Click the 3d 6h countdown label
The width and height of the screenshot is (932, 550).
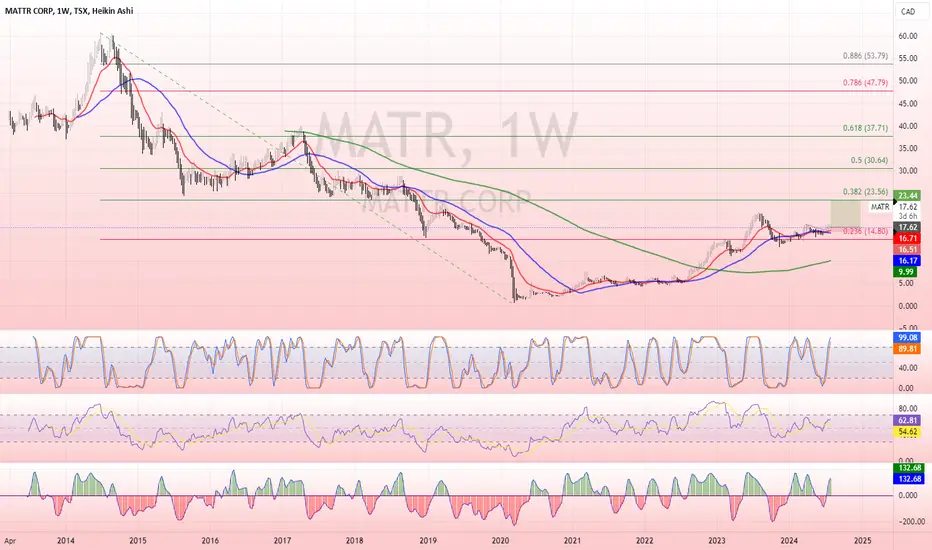tap(908, 216)
